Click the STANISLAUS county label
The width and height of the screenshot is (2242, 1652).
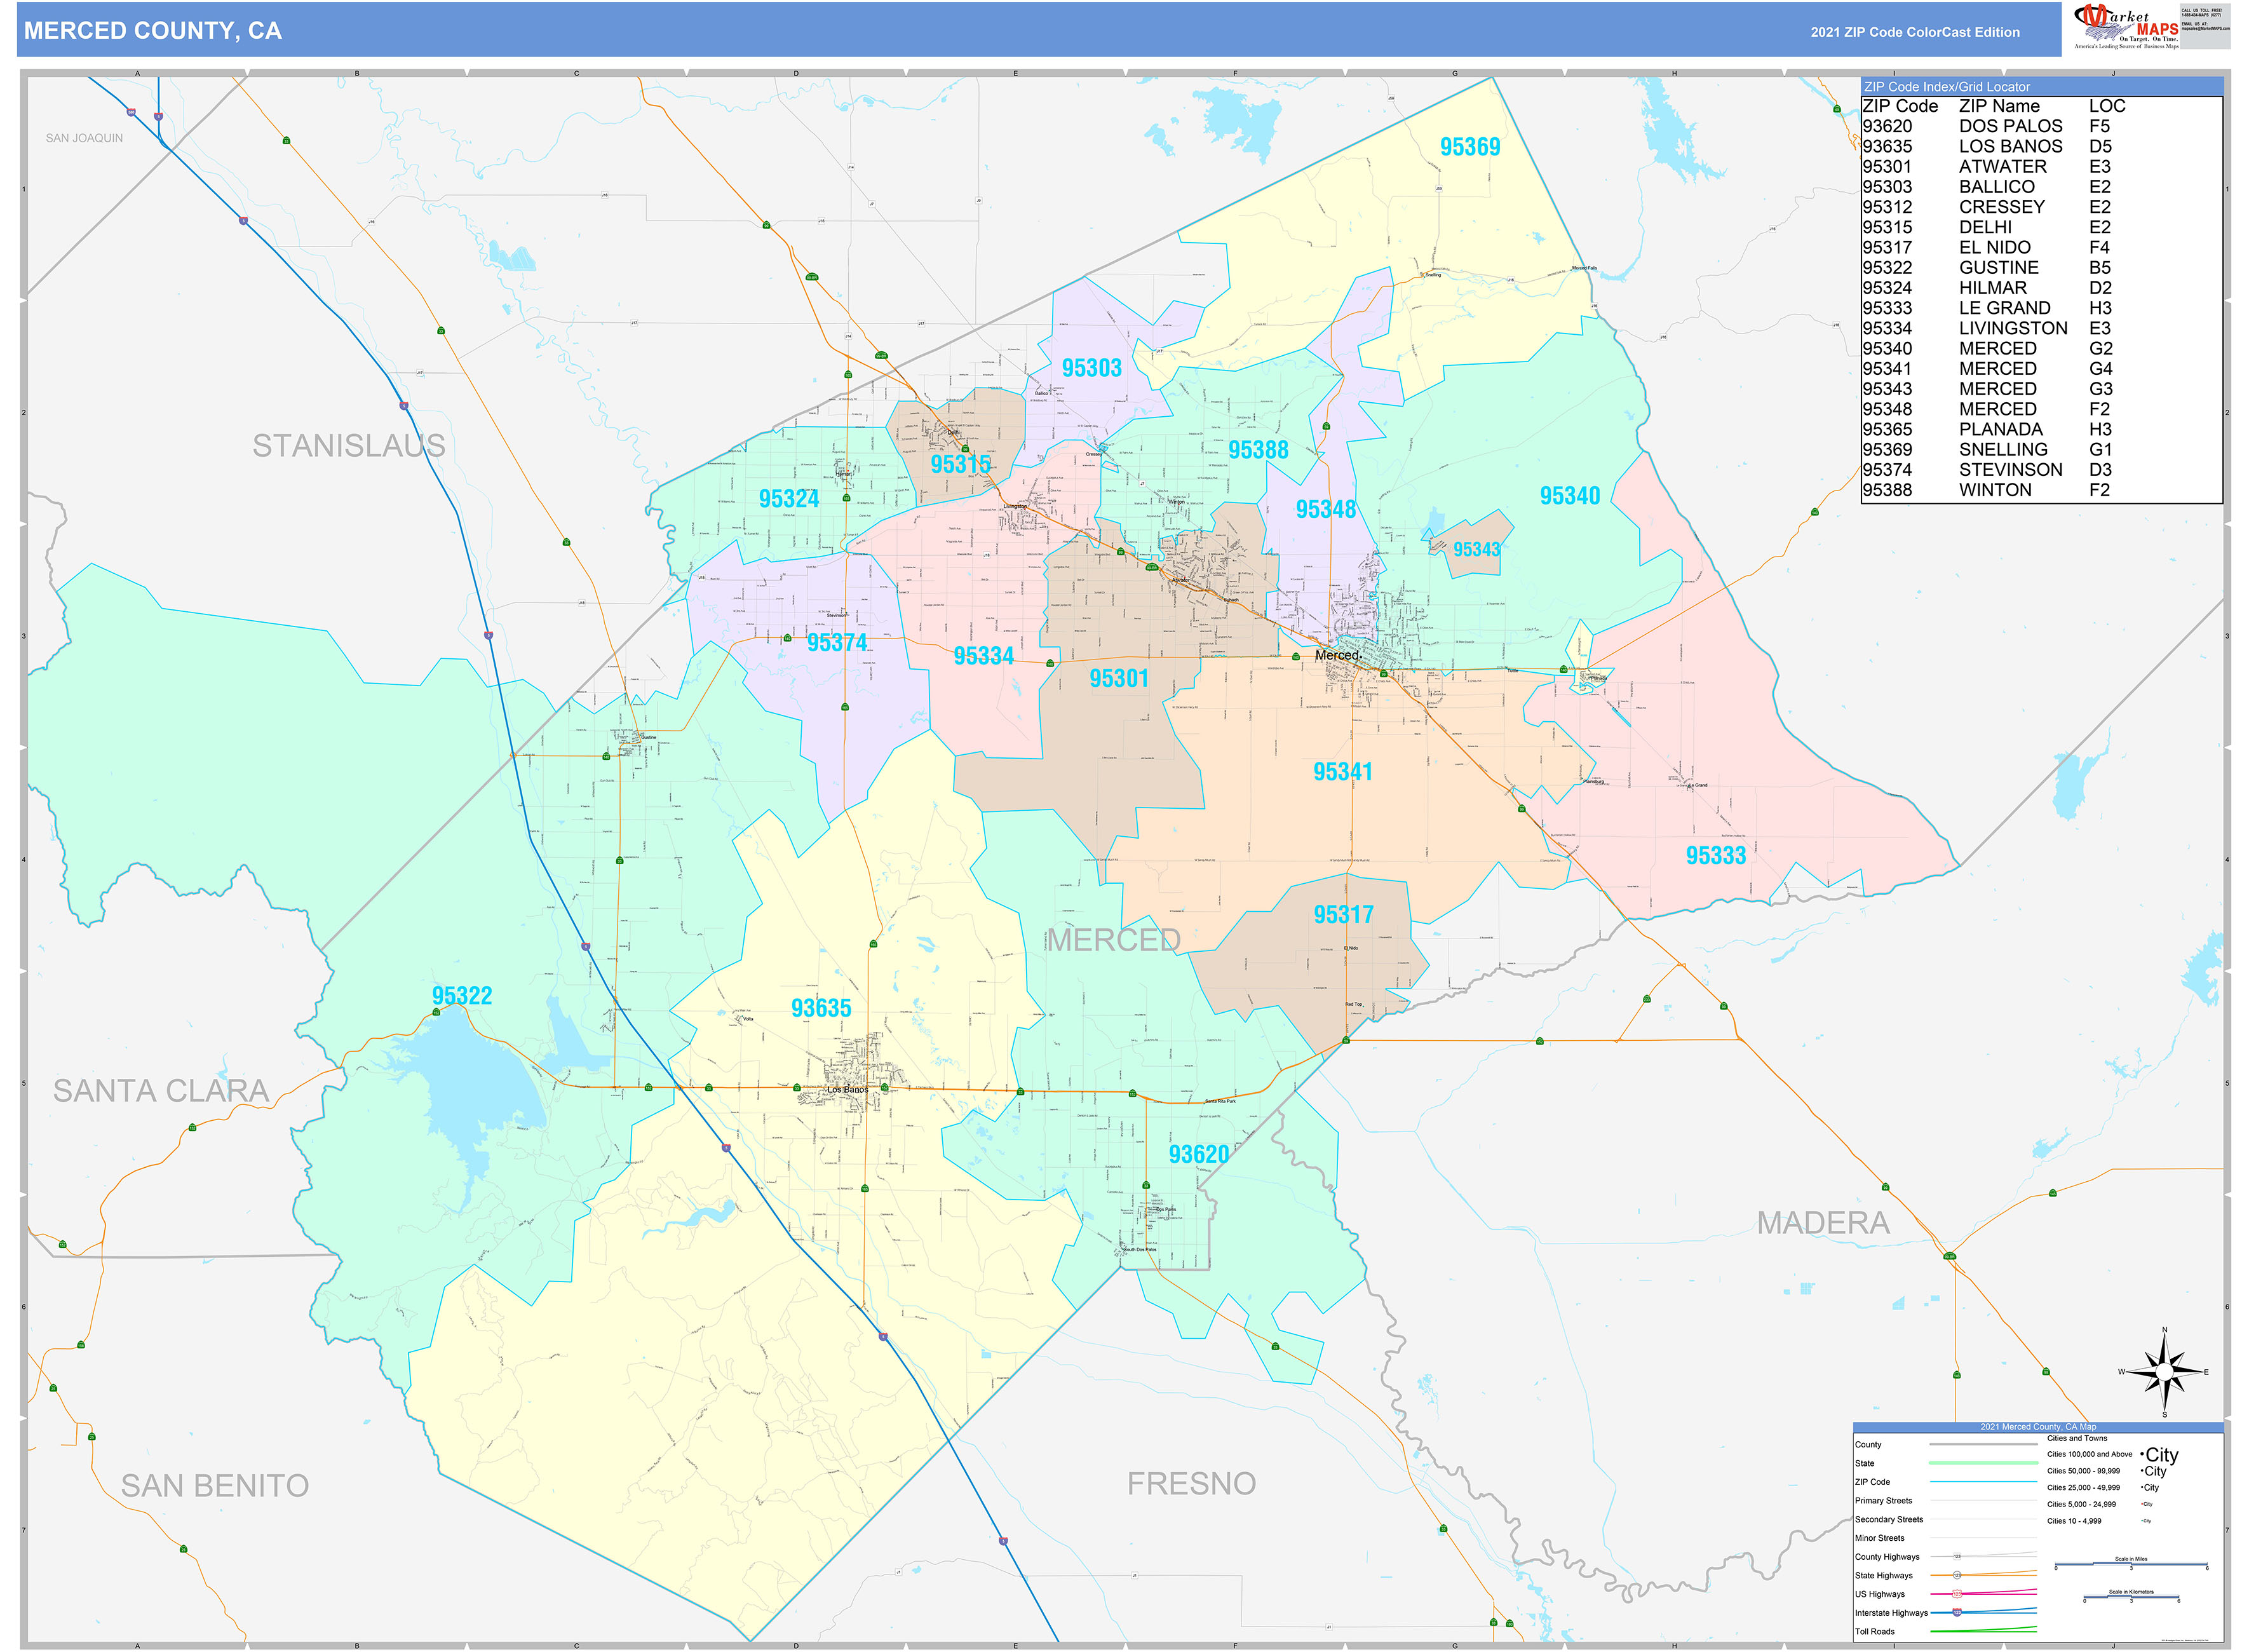348,446
